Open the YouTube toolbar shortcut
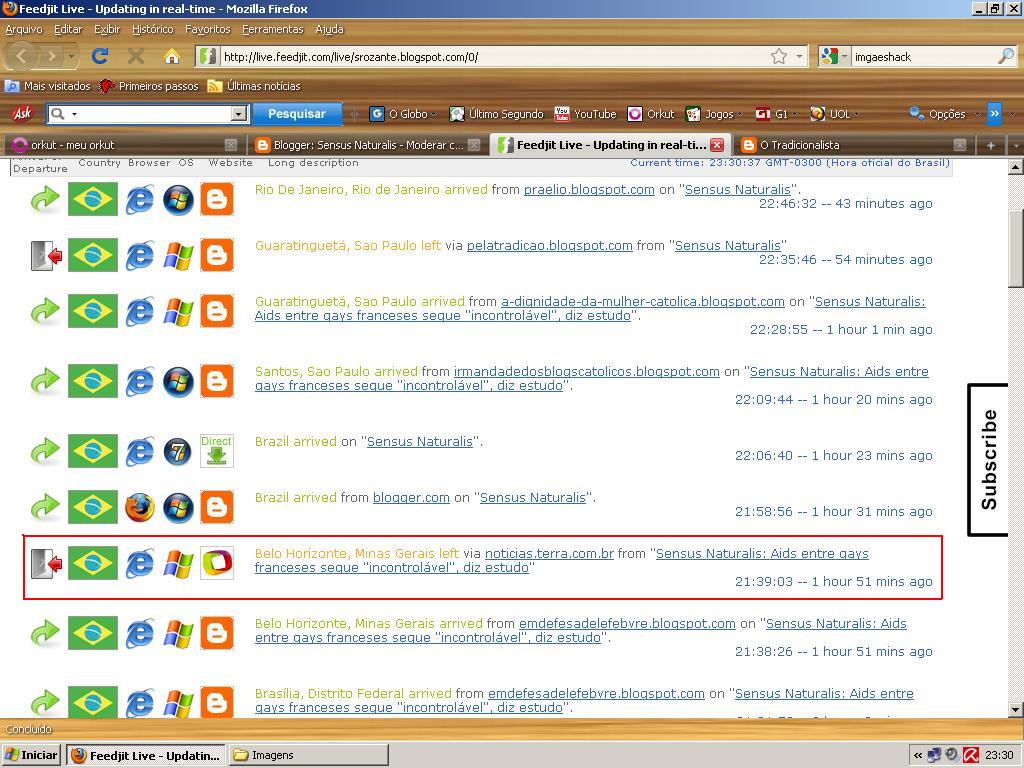The height and width of the screenshot is (768, 1024). (x=585, y=114)
